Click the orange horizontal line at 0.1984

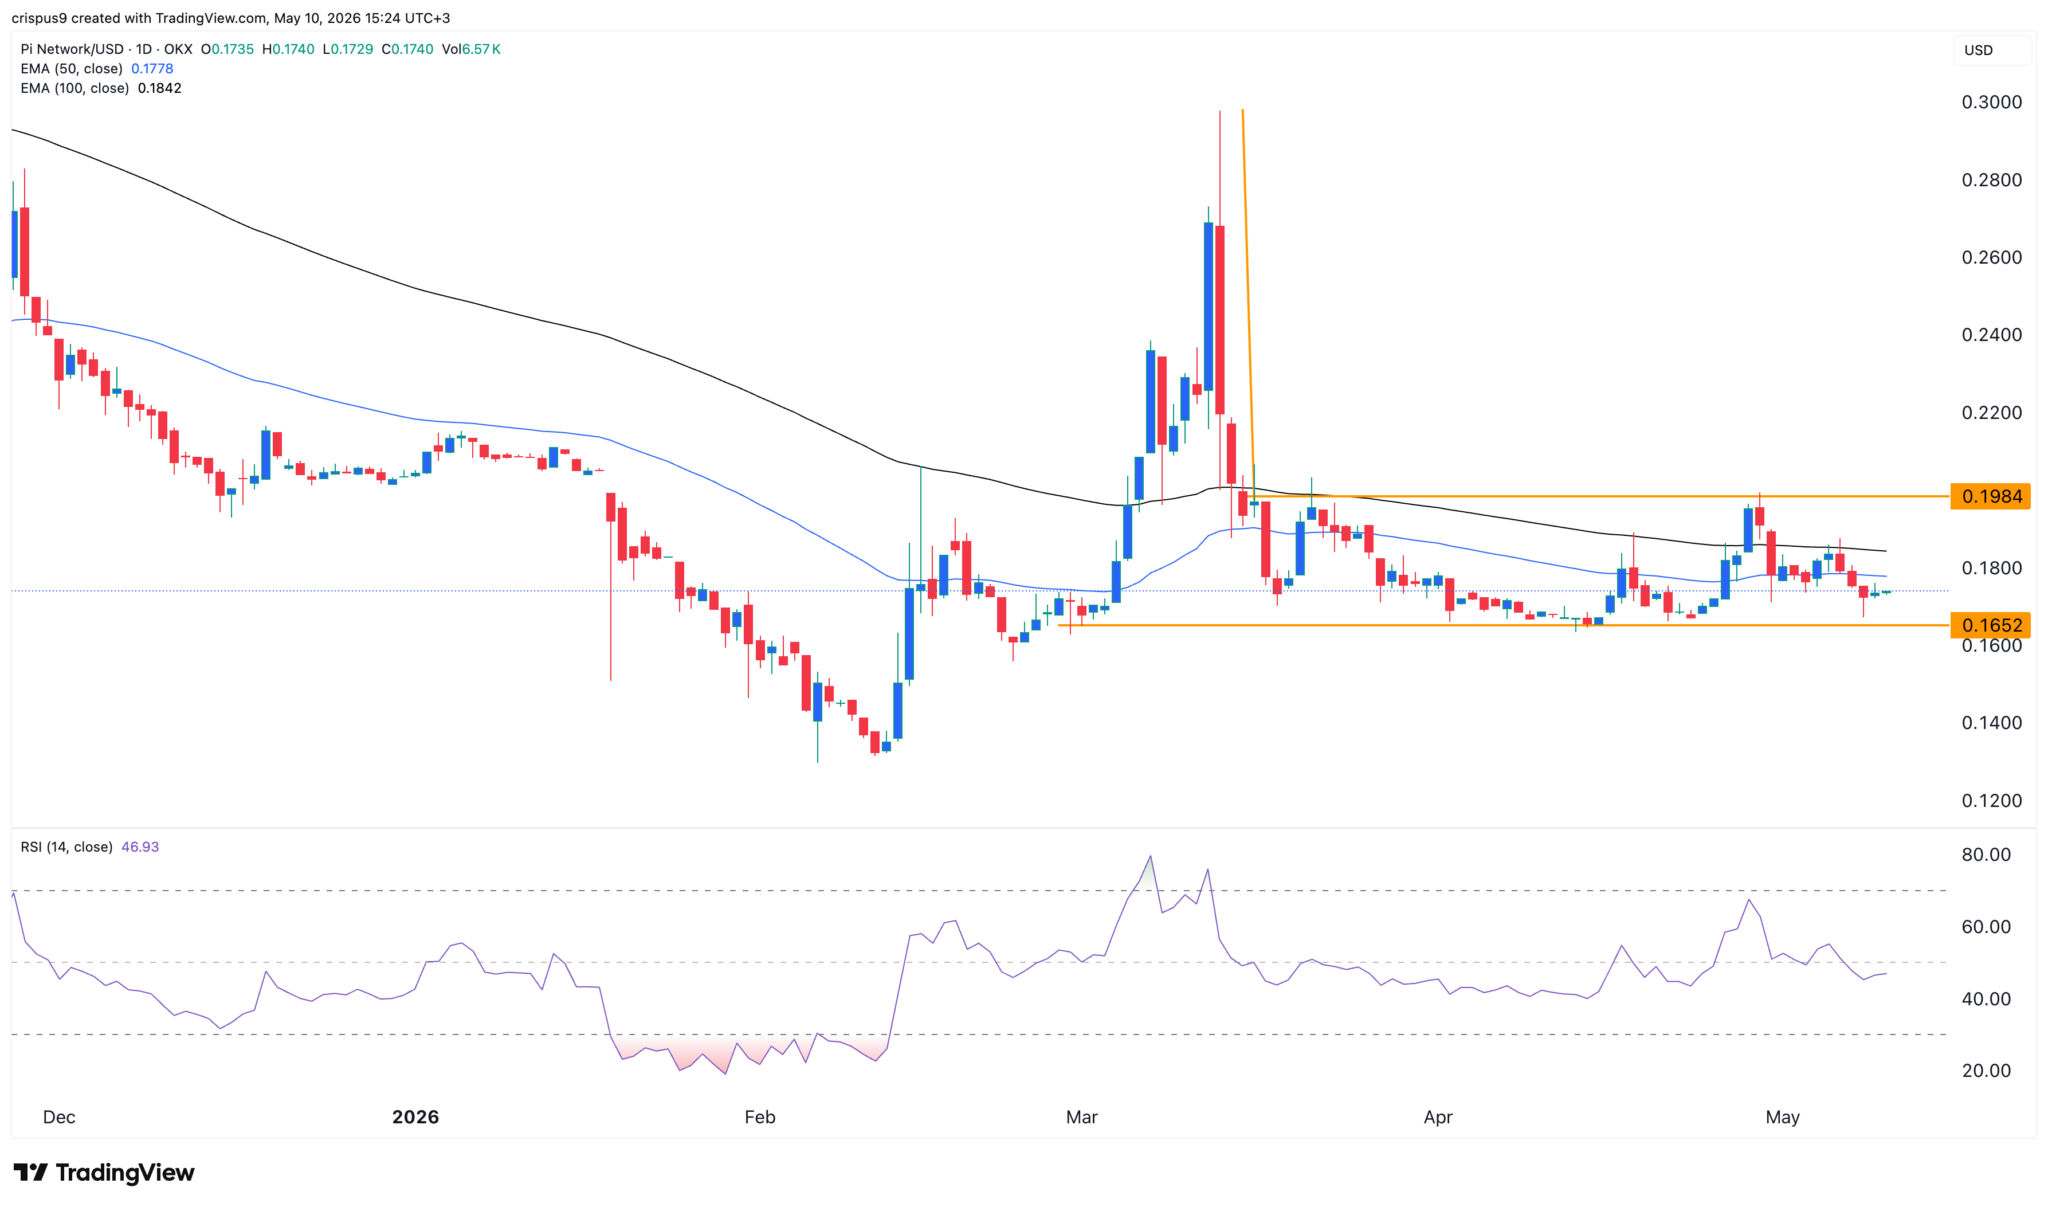(1600, 496)
